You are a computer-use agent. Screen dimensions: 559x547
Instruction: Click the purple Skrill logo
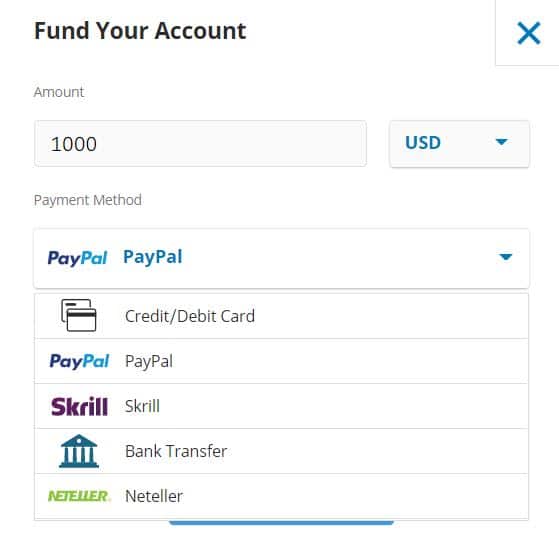79,406
